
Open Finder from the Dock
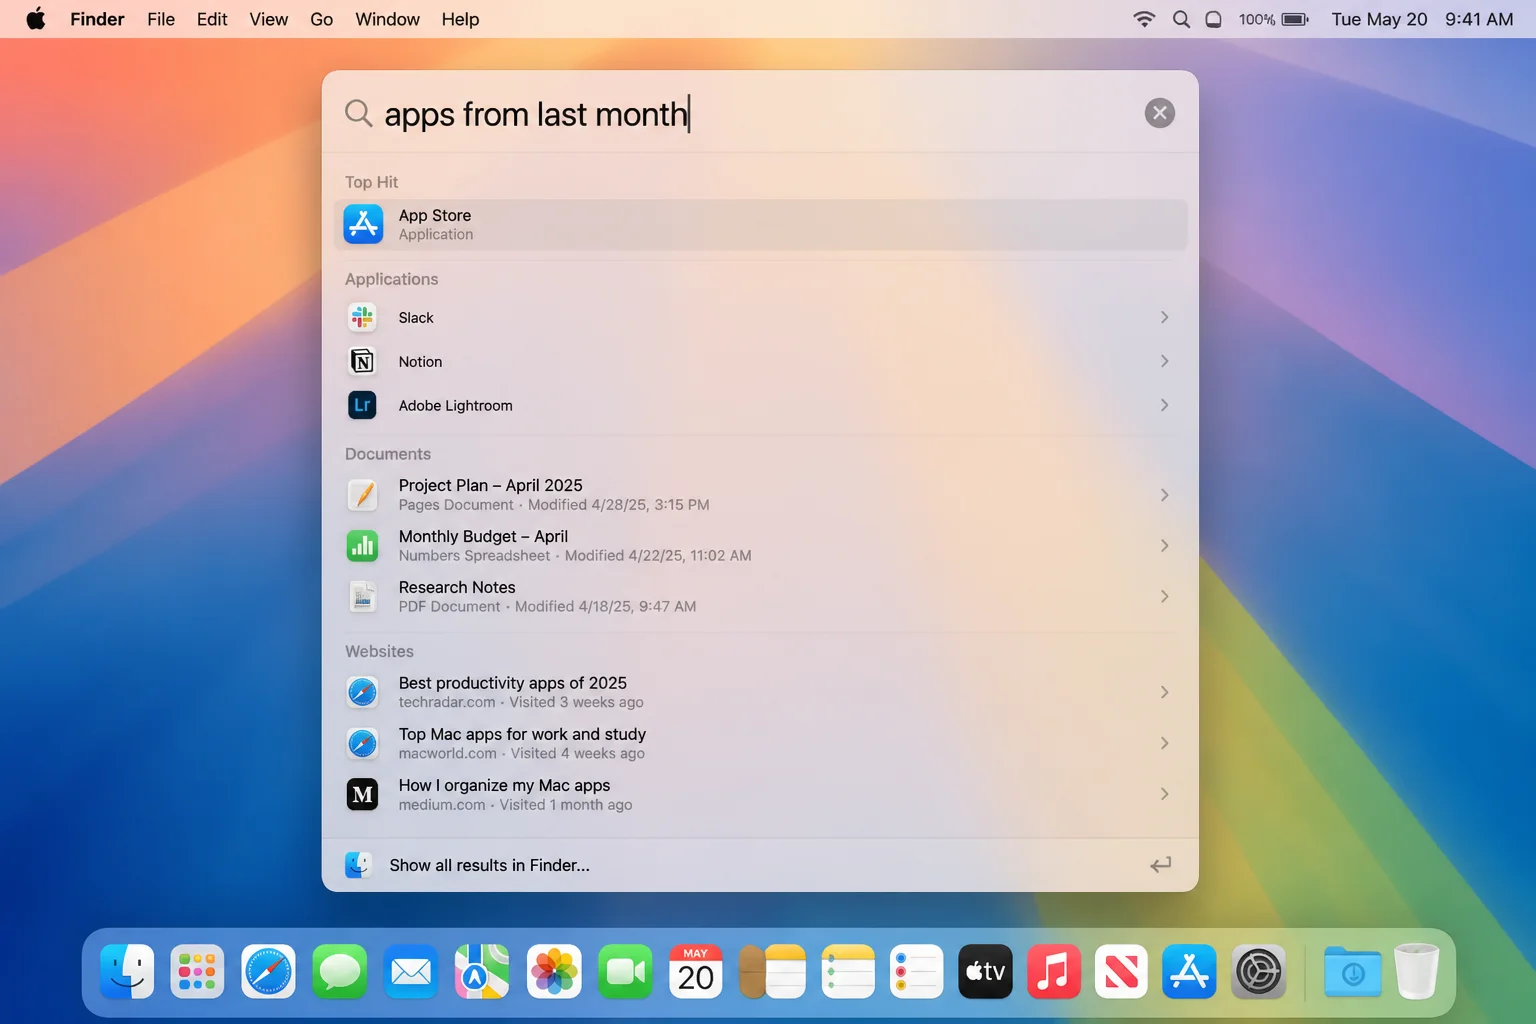127,971
